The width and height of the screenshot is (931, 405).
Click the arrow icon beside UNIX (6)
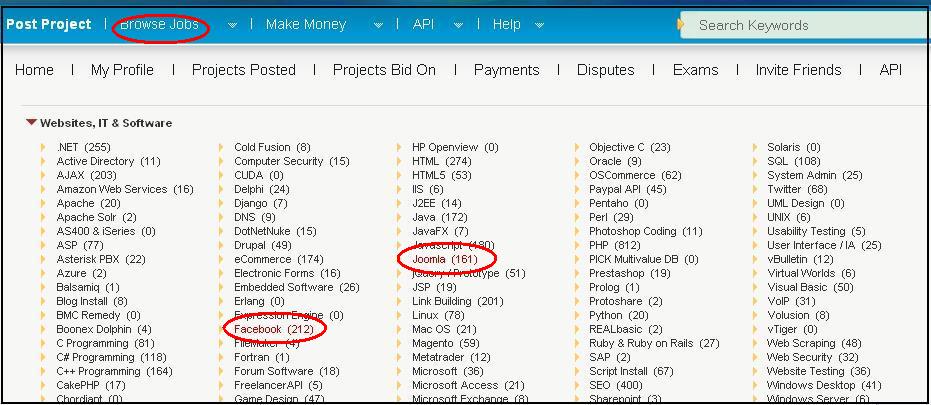click(x=755, y=217)
